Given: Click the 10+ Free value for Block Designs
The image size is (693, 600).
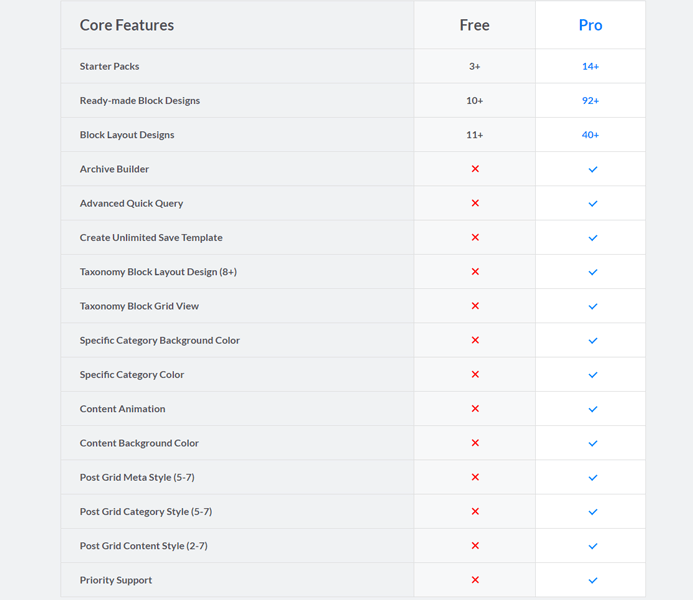Looking at the screenshot, I should tap(474, 100).
